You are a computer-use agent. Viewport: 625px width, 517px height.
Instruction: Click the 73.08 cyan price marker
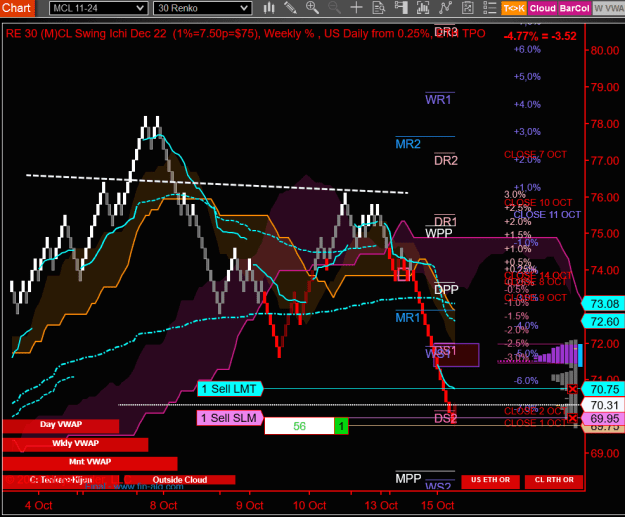click(602, 304)
